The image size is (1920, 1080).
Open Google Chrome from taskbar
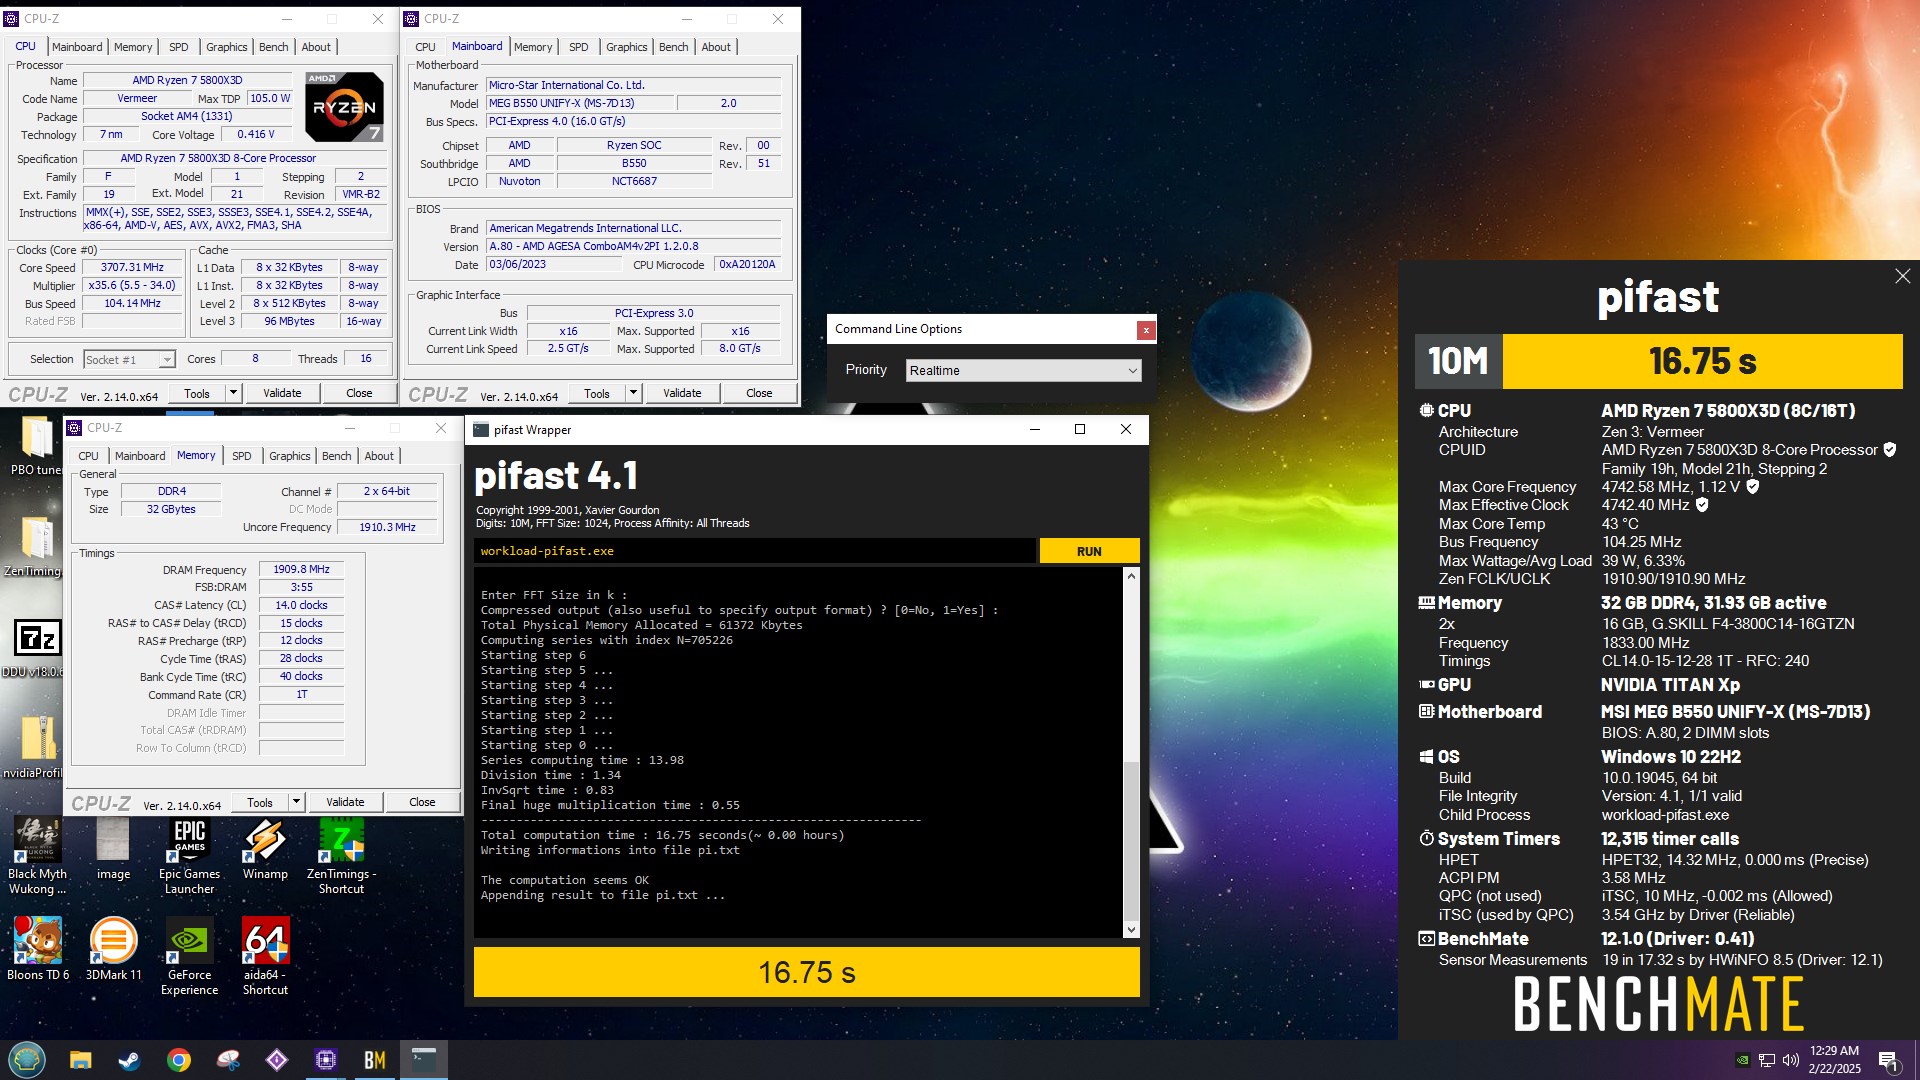179,1060
